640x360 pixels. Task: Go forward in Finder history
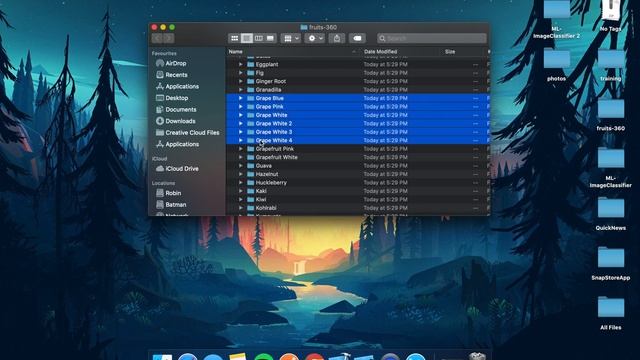169,38
